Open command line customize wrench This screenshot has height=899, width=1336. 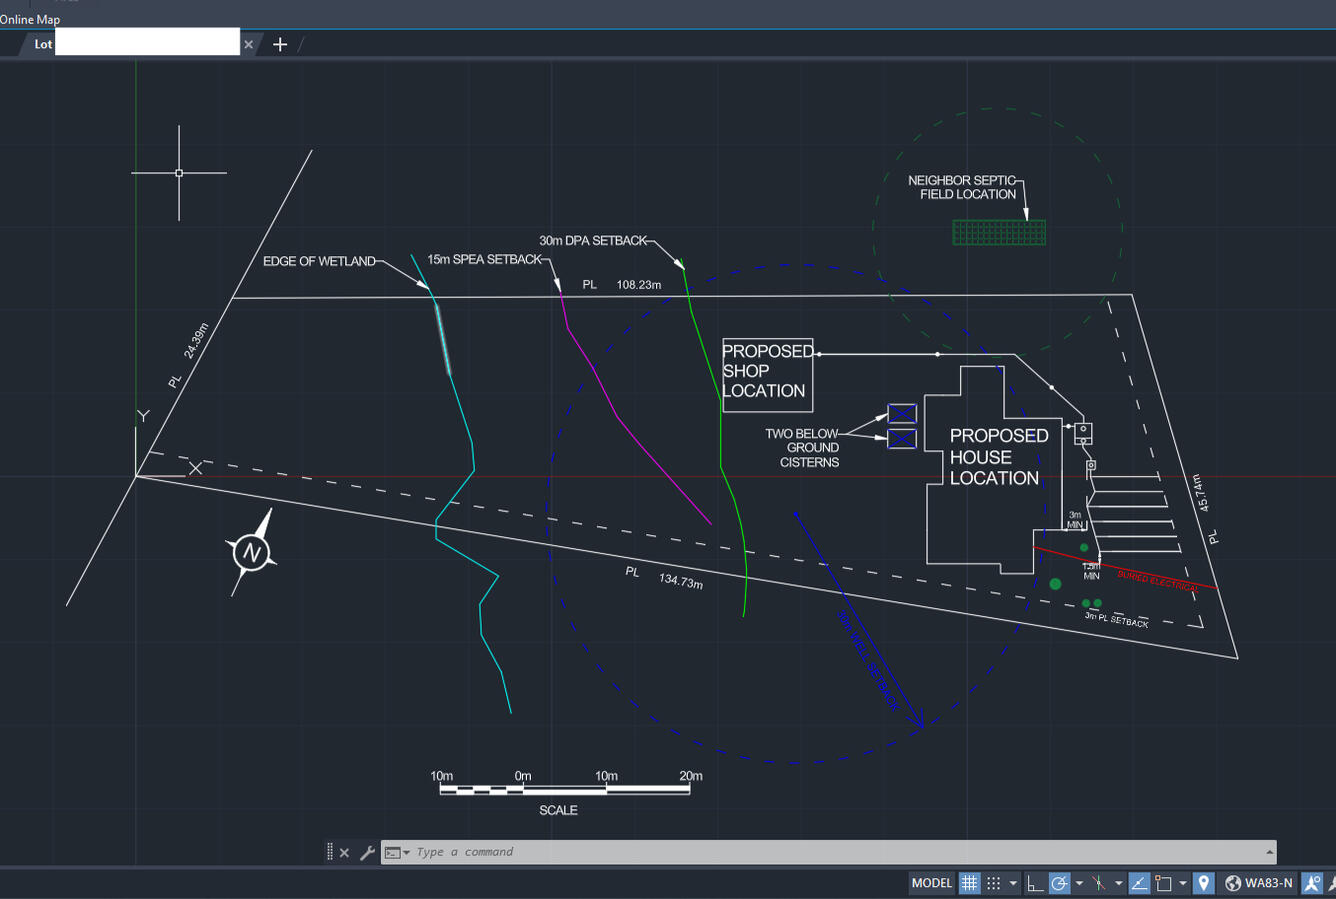[367, 853]
